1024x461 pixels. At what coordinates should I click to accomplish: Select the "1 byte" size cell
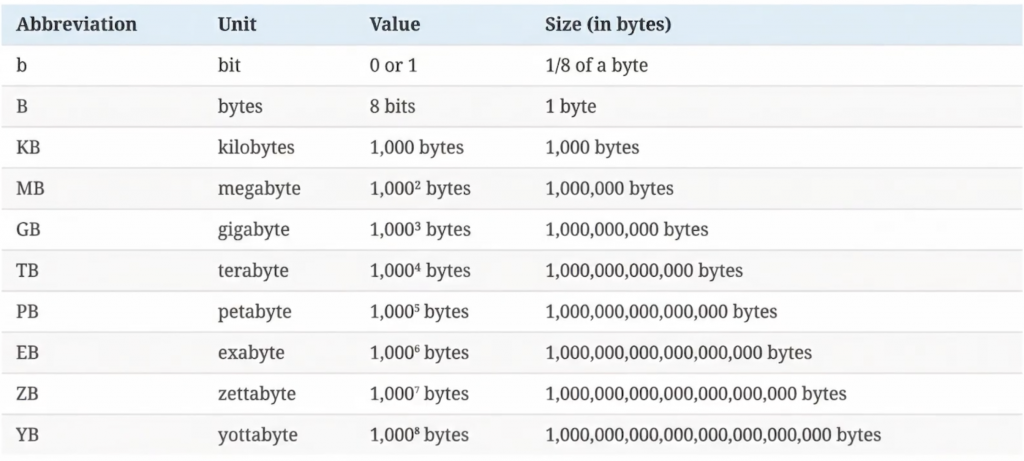tap(570, 106)
